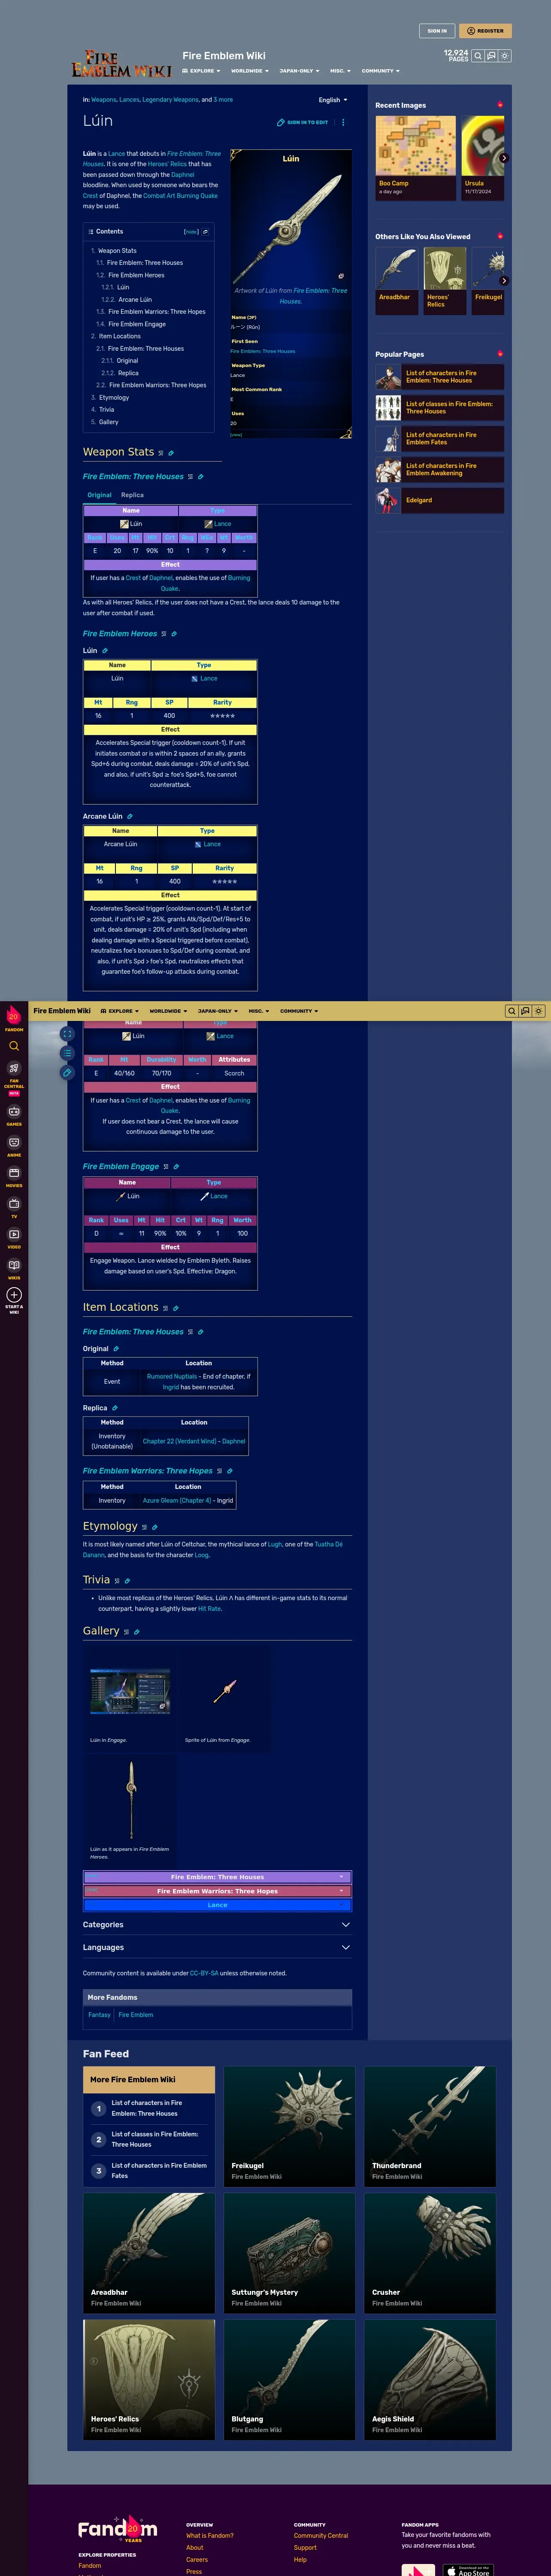Open the English language dropdown
Viewport: 551px width, 2576px height.
tap(333, 100)
